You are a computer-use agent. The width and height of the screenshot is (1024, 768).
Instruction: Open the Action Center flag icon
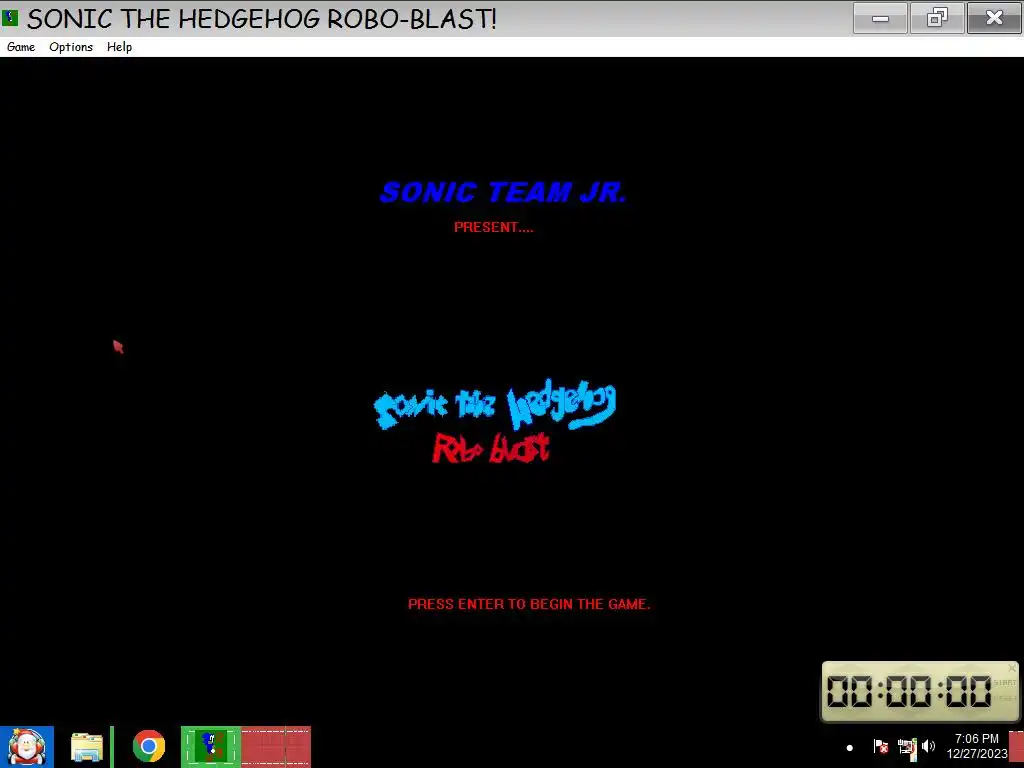tap(880, 746)
